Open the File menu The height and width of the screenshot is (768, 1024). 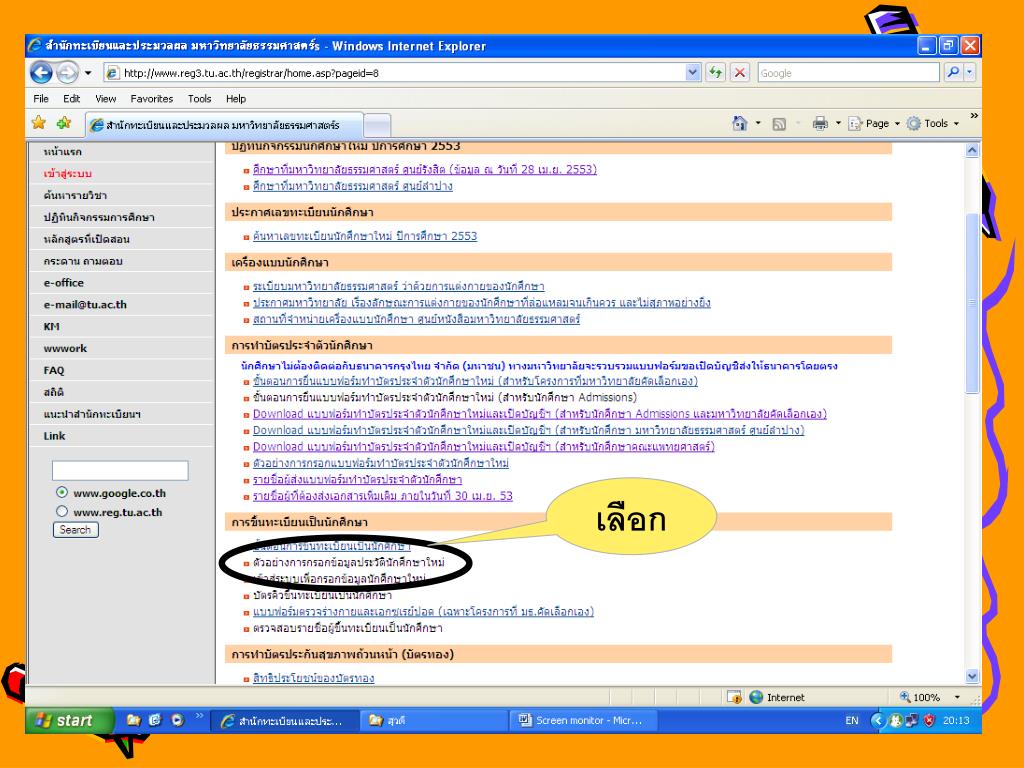coord(40,99)
